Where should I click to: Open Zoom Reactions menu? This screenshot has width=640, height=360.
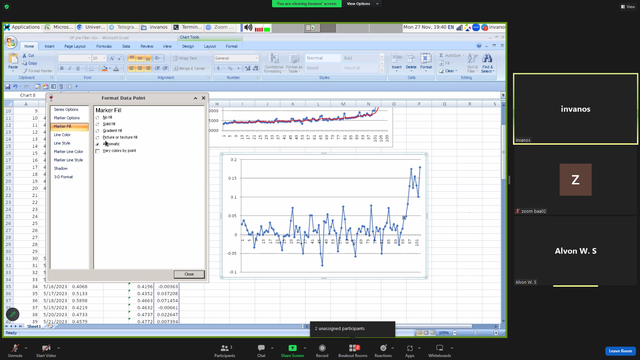click(383, 351)
